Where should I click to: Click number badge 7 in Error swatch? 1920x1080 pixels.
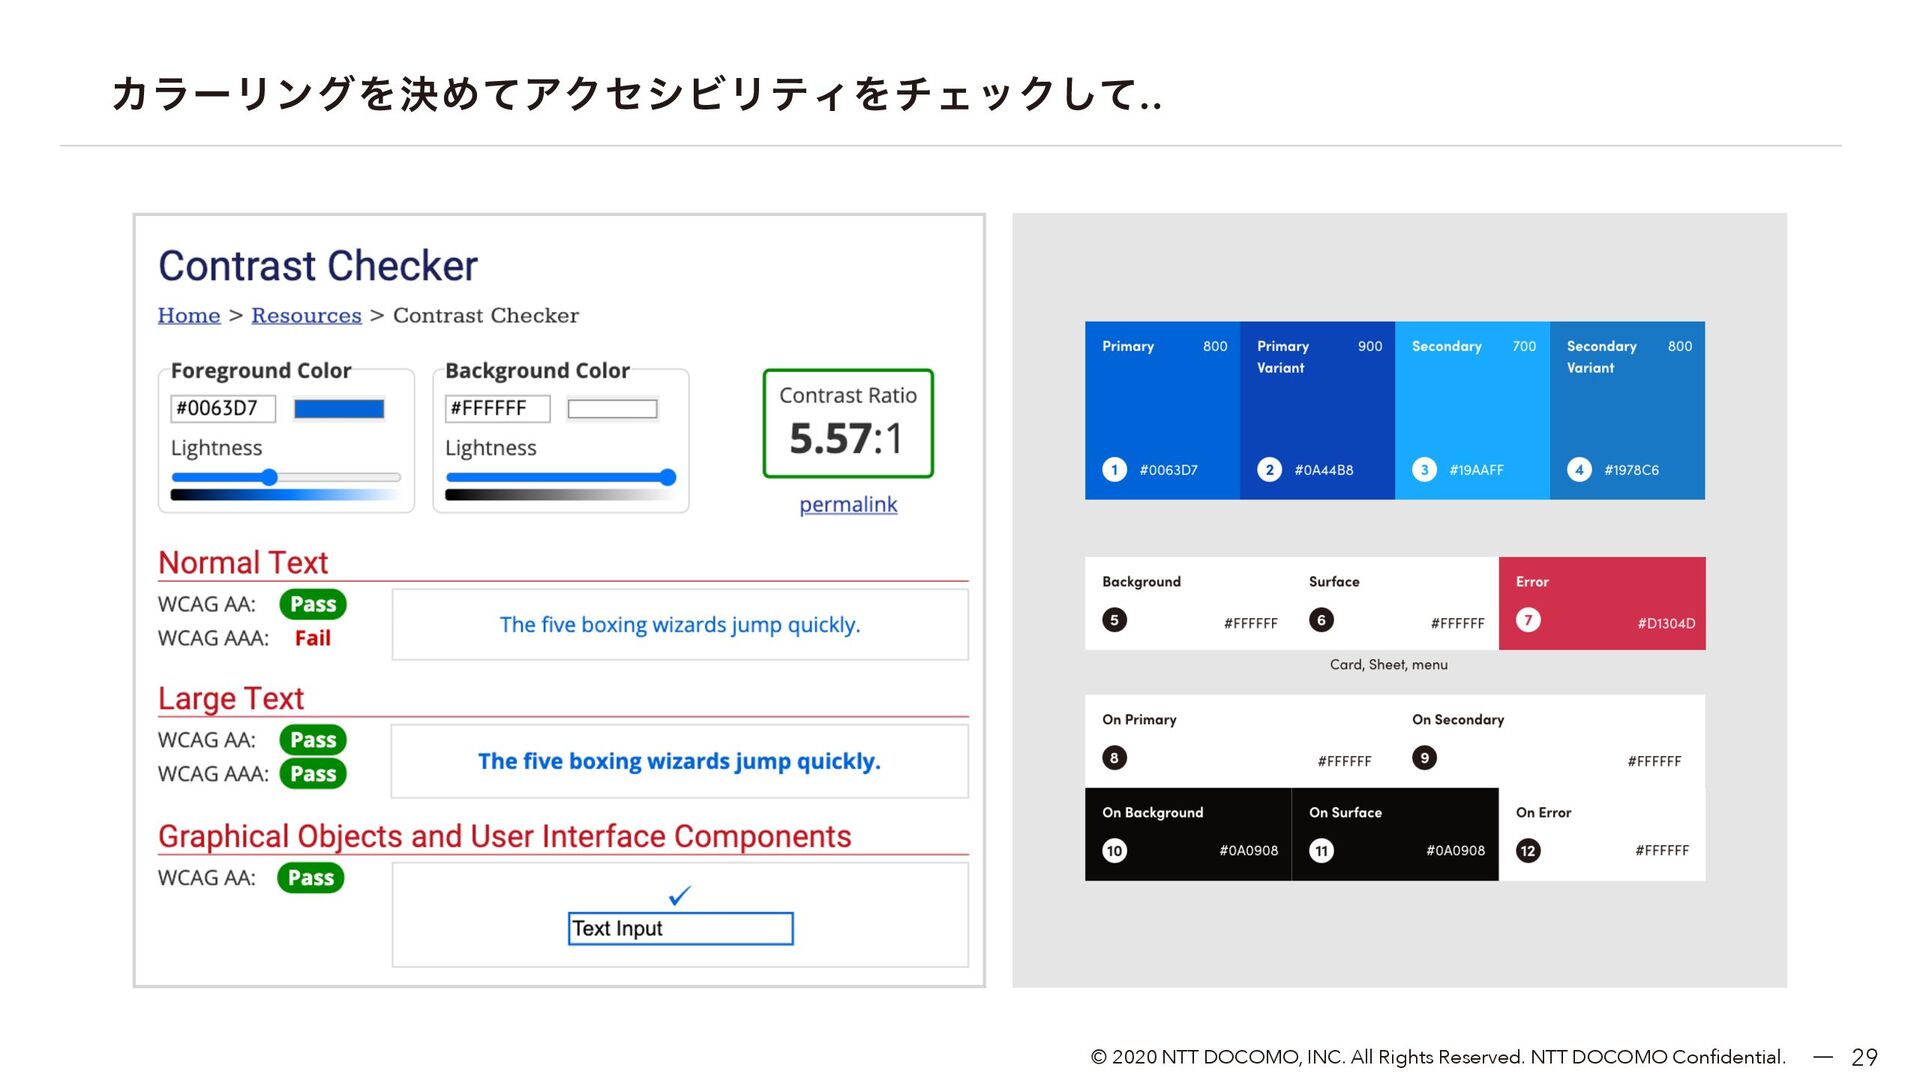tap(1528, 620)
